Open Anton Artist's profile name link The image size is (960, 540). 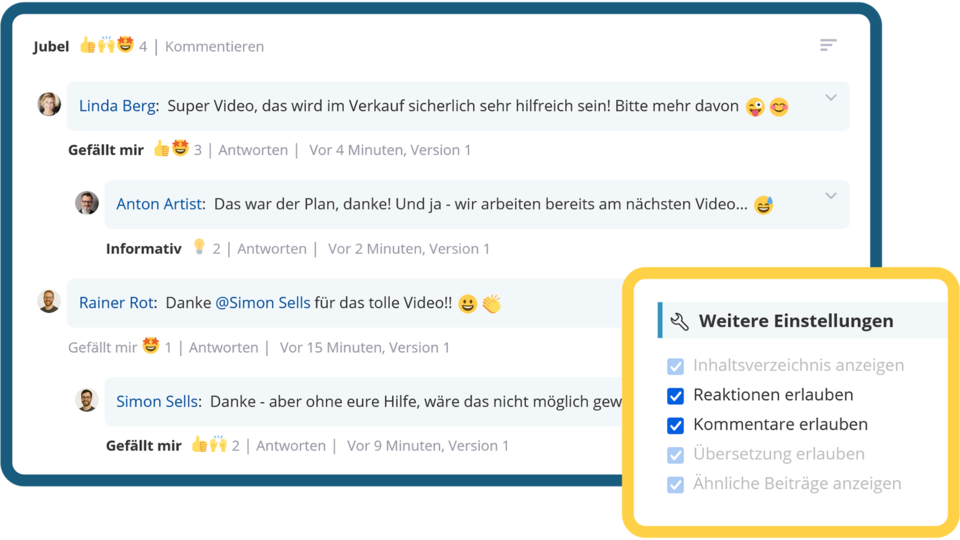click(x=159, y=204)
